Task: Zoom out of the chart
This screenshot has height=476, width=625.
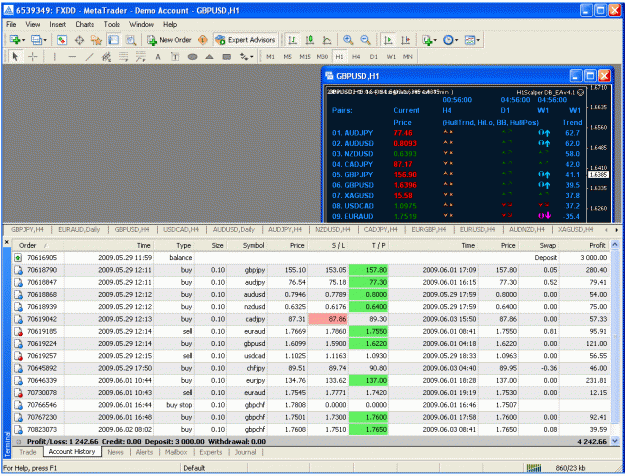Action: click(365, 40)
